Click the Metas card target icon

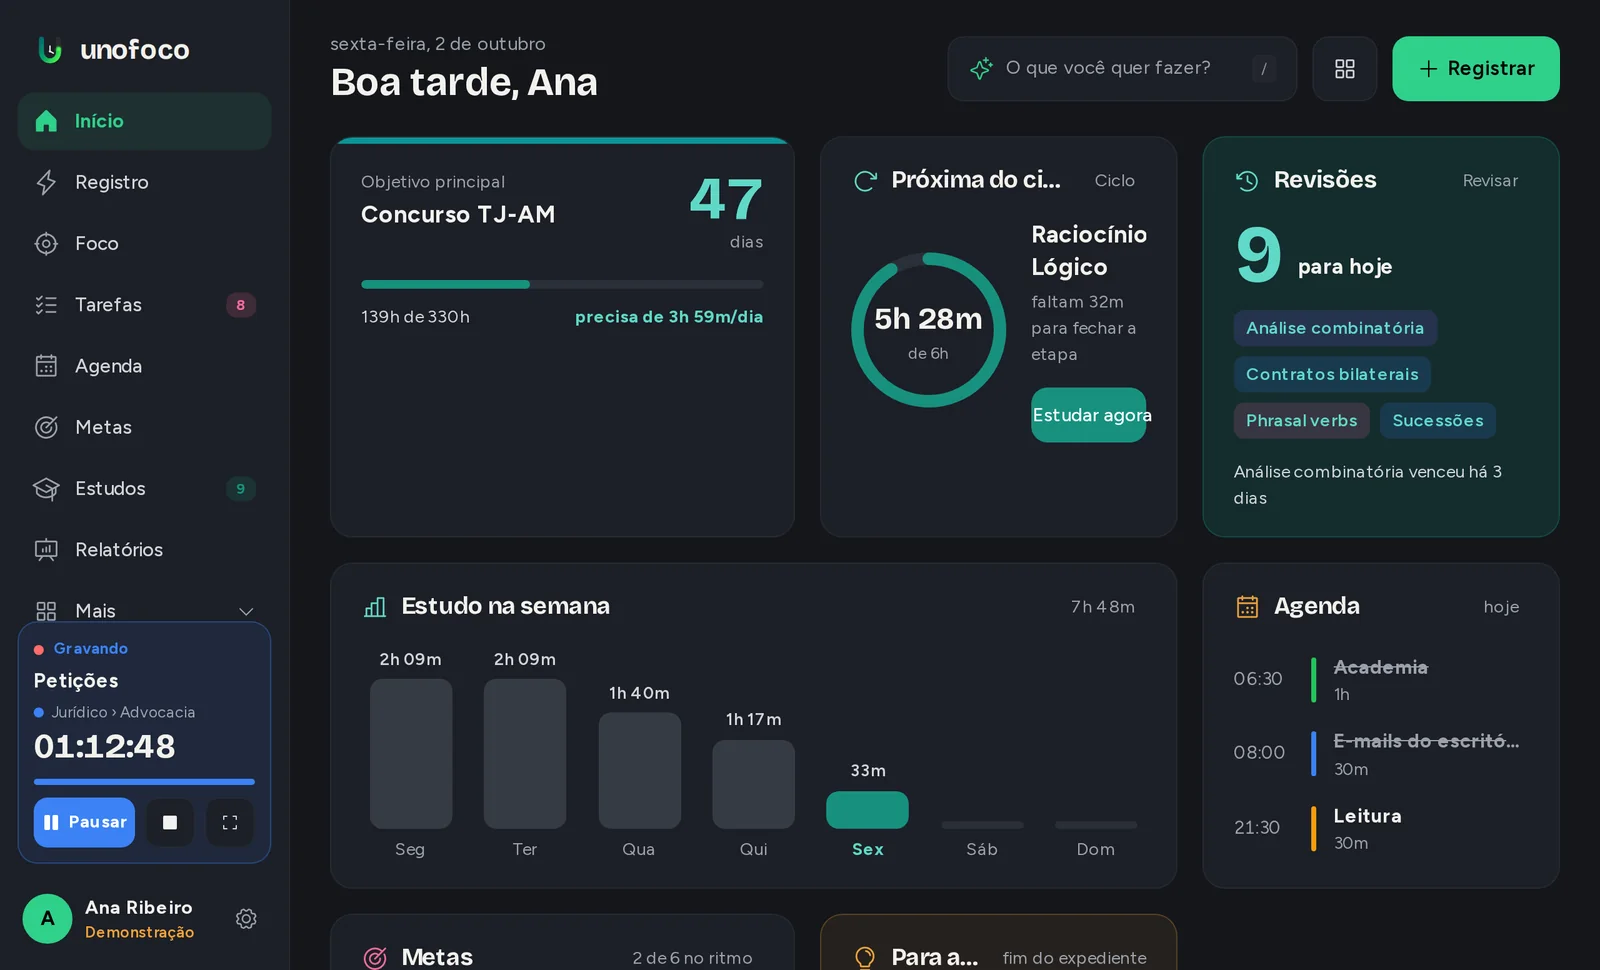(375, 958)
